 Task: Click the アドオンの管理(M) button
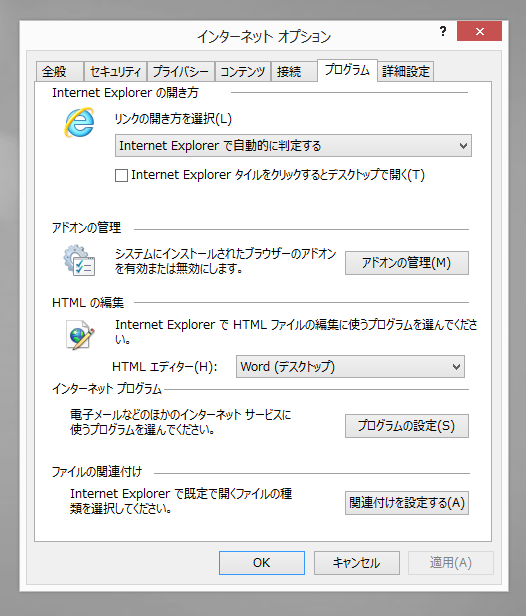tap(407, 263)
